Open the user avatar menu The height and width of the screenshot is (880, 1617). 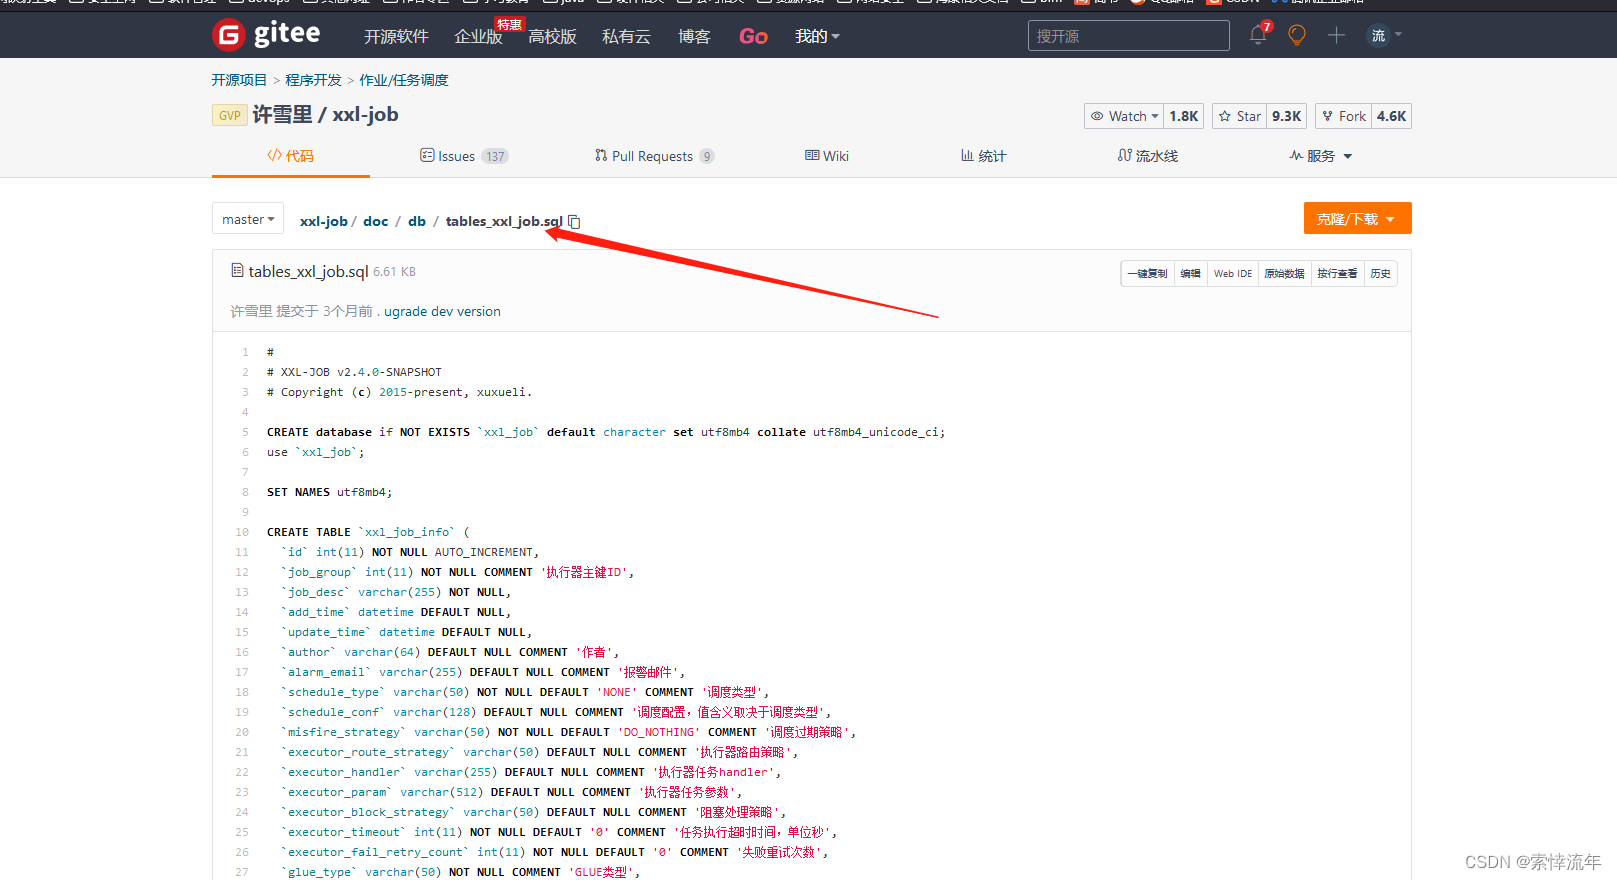click(x=1385, y=35)
